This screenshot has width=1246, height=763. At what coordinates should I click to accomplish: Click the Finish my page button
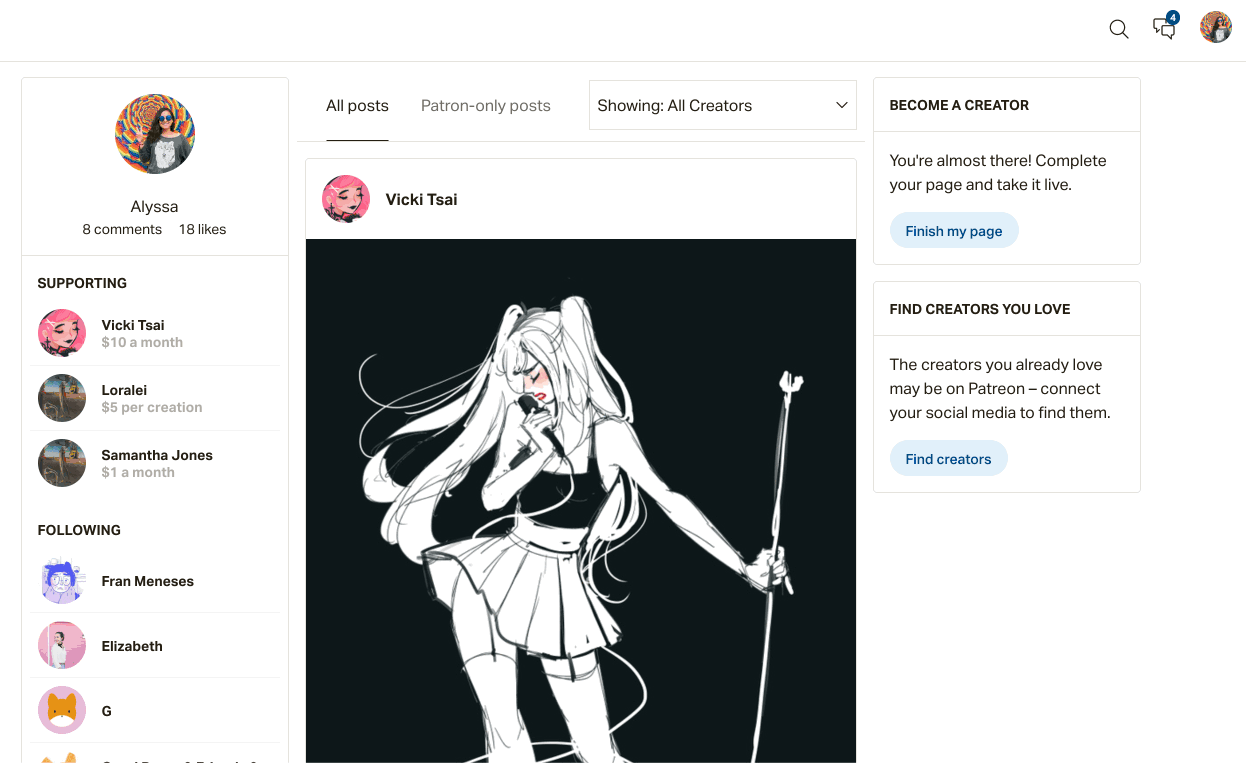[954, 231]
